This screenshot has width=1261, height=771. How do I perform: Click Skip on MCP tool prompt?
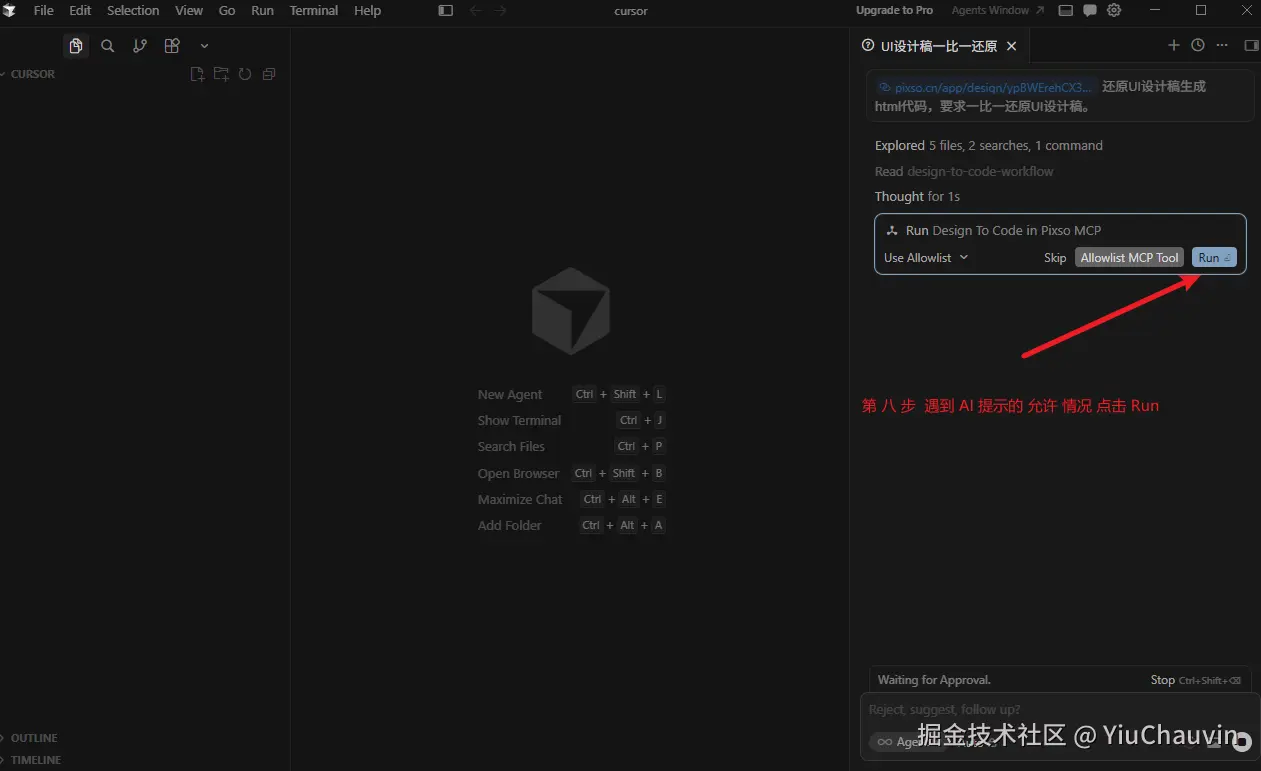click(1055, 257)
